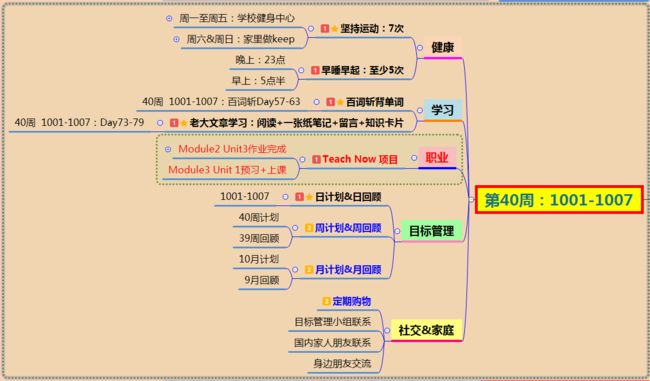The image size is (650, 381).
Task: Click text 百词斩Day57-63
Action: tap(264, 102)
